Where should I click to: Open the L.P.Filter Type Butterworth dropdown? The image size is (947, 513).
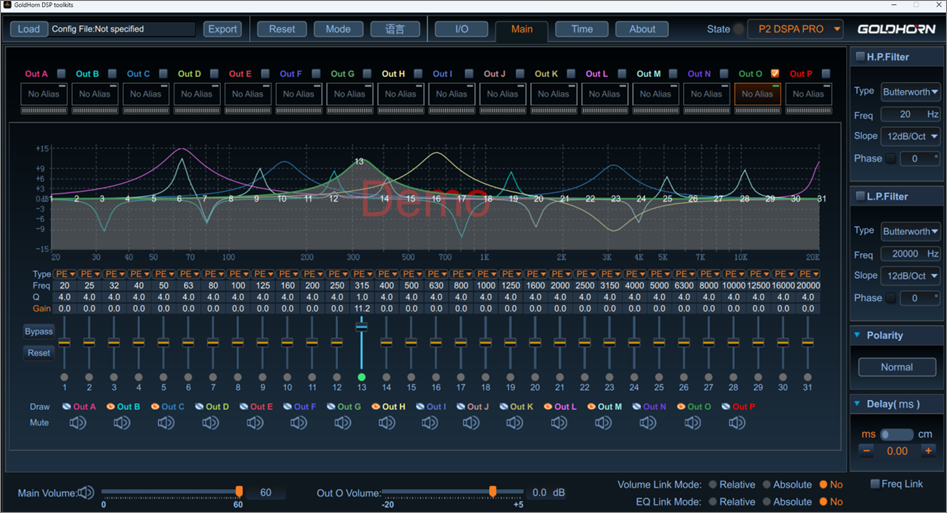click(910, 231)
